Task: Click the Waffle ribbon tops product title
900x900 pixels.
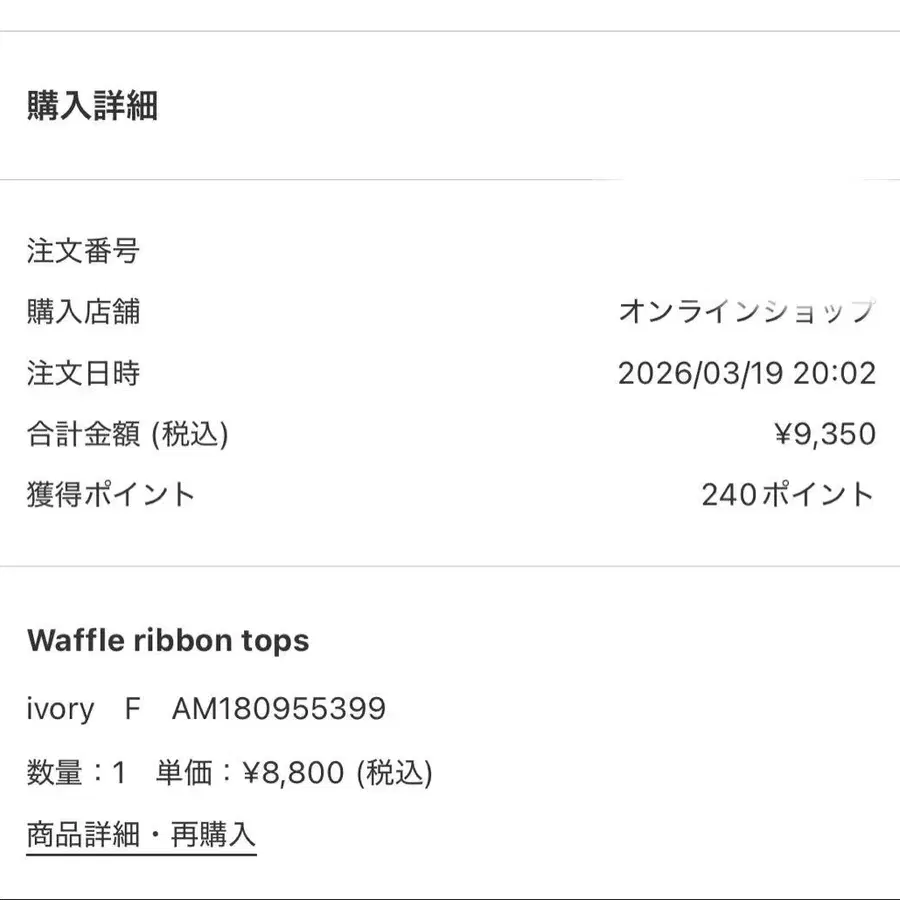Action: 168,641
